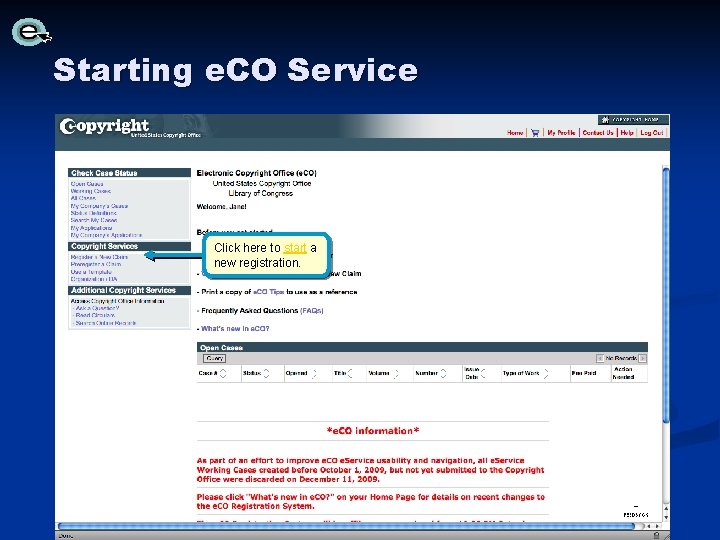Open the FAQs link
Viewport: 720px width, 540px height.
[311, 311]
